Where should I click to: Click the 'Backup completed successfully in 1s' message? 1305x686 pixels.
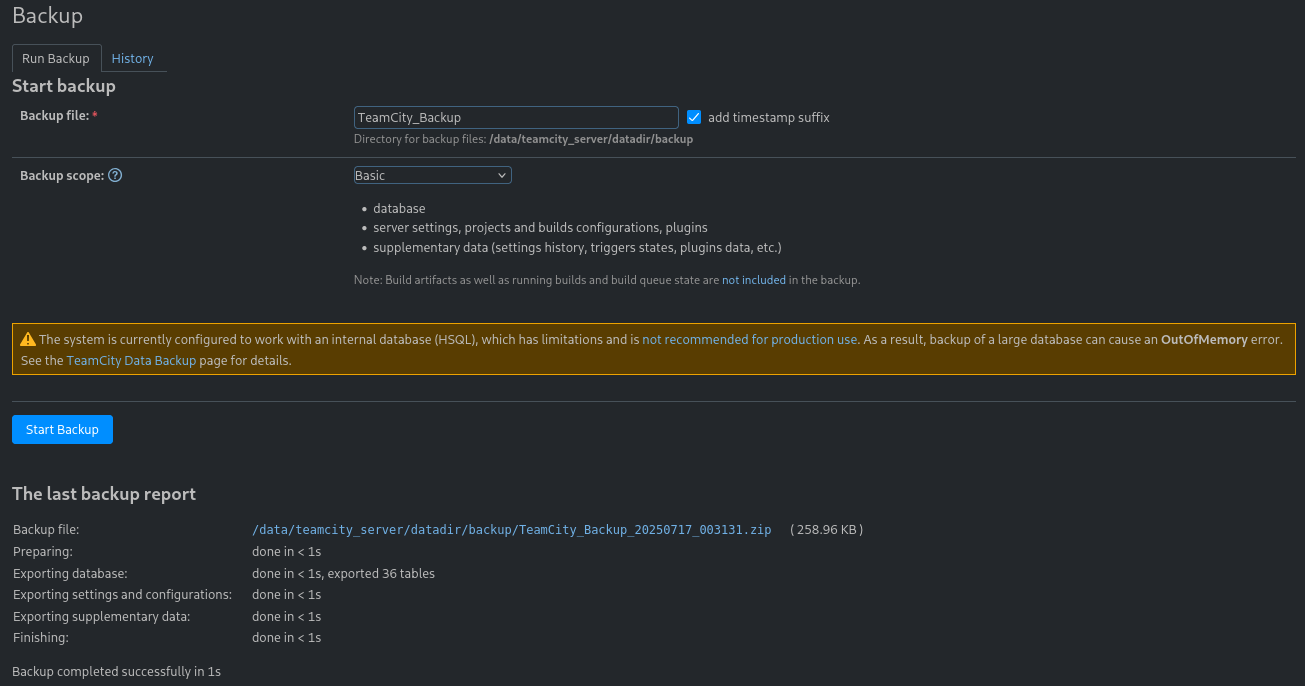tap(116, 672)
